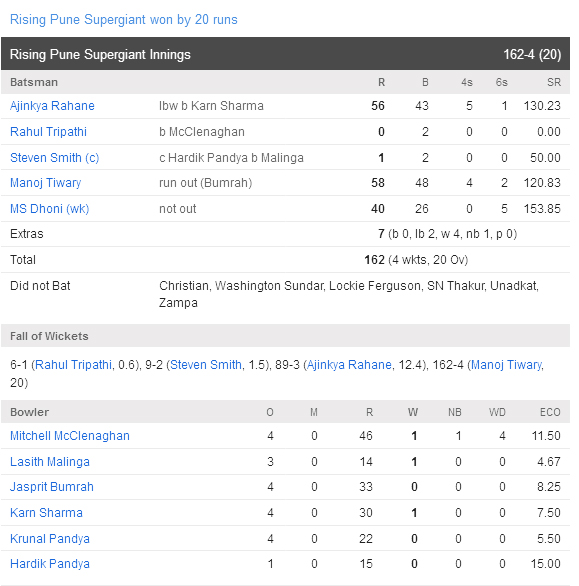Open Ajinkya Rahane batsman profile link

pyautogui.click(x=52, y=106)
